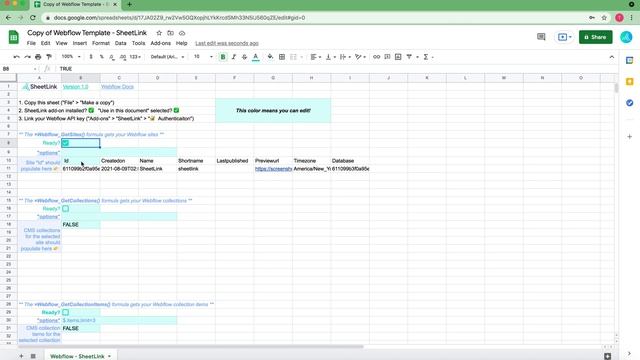
Task: Open Google Keep side panel
Action: (629, 82)
